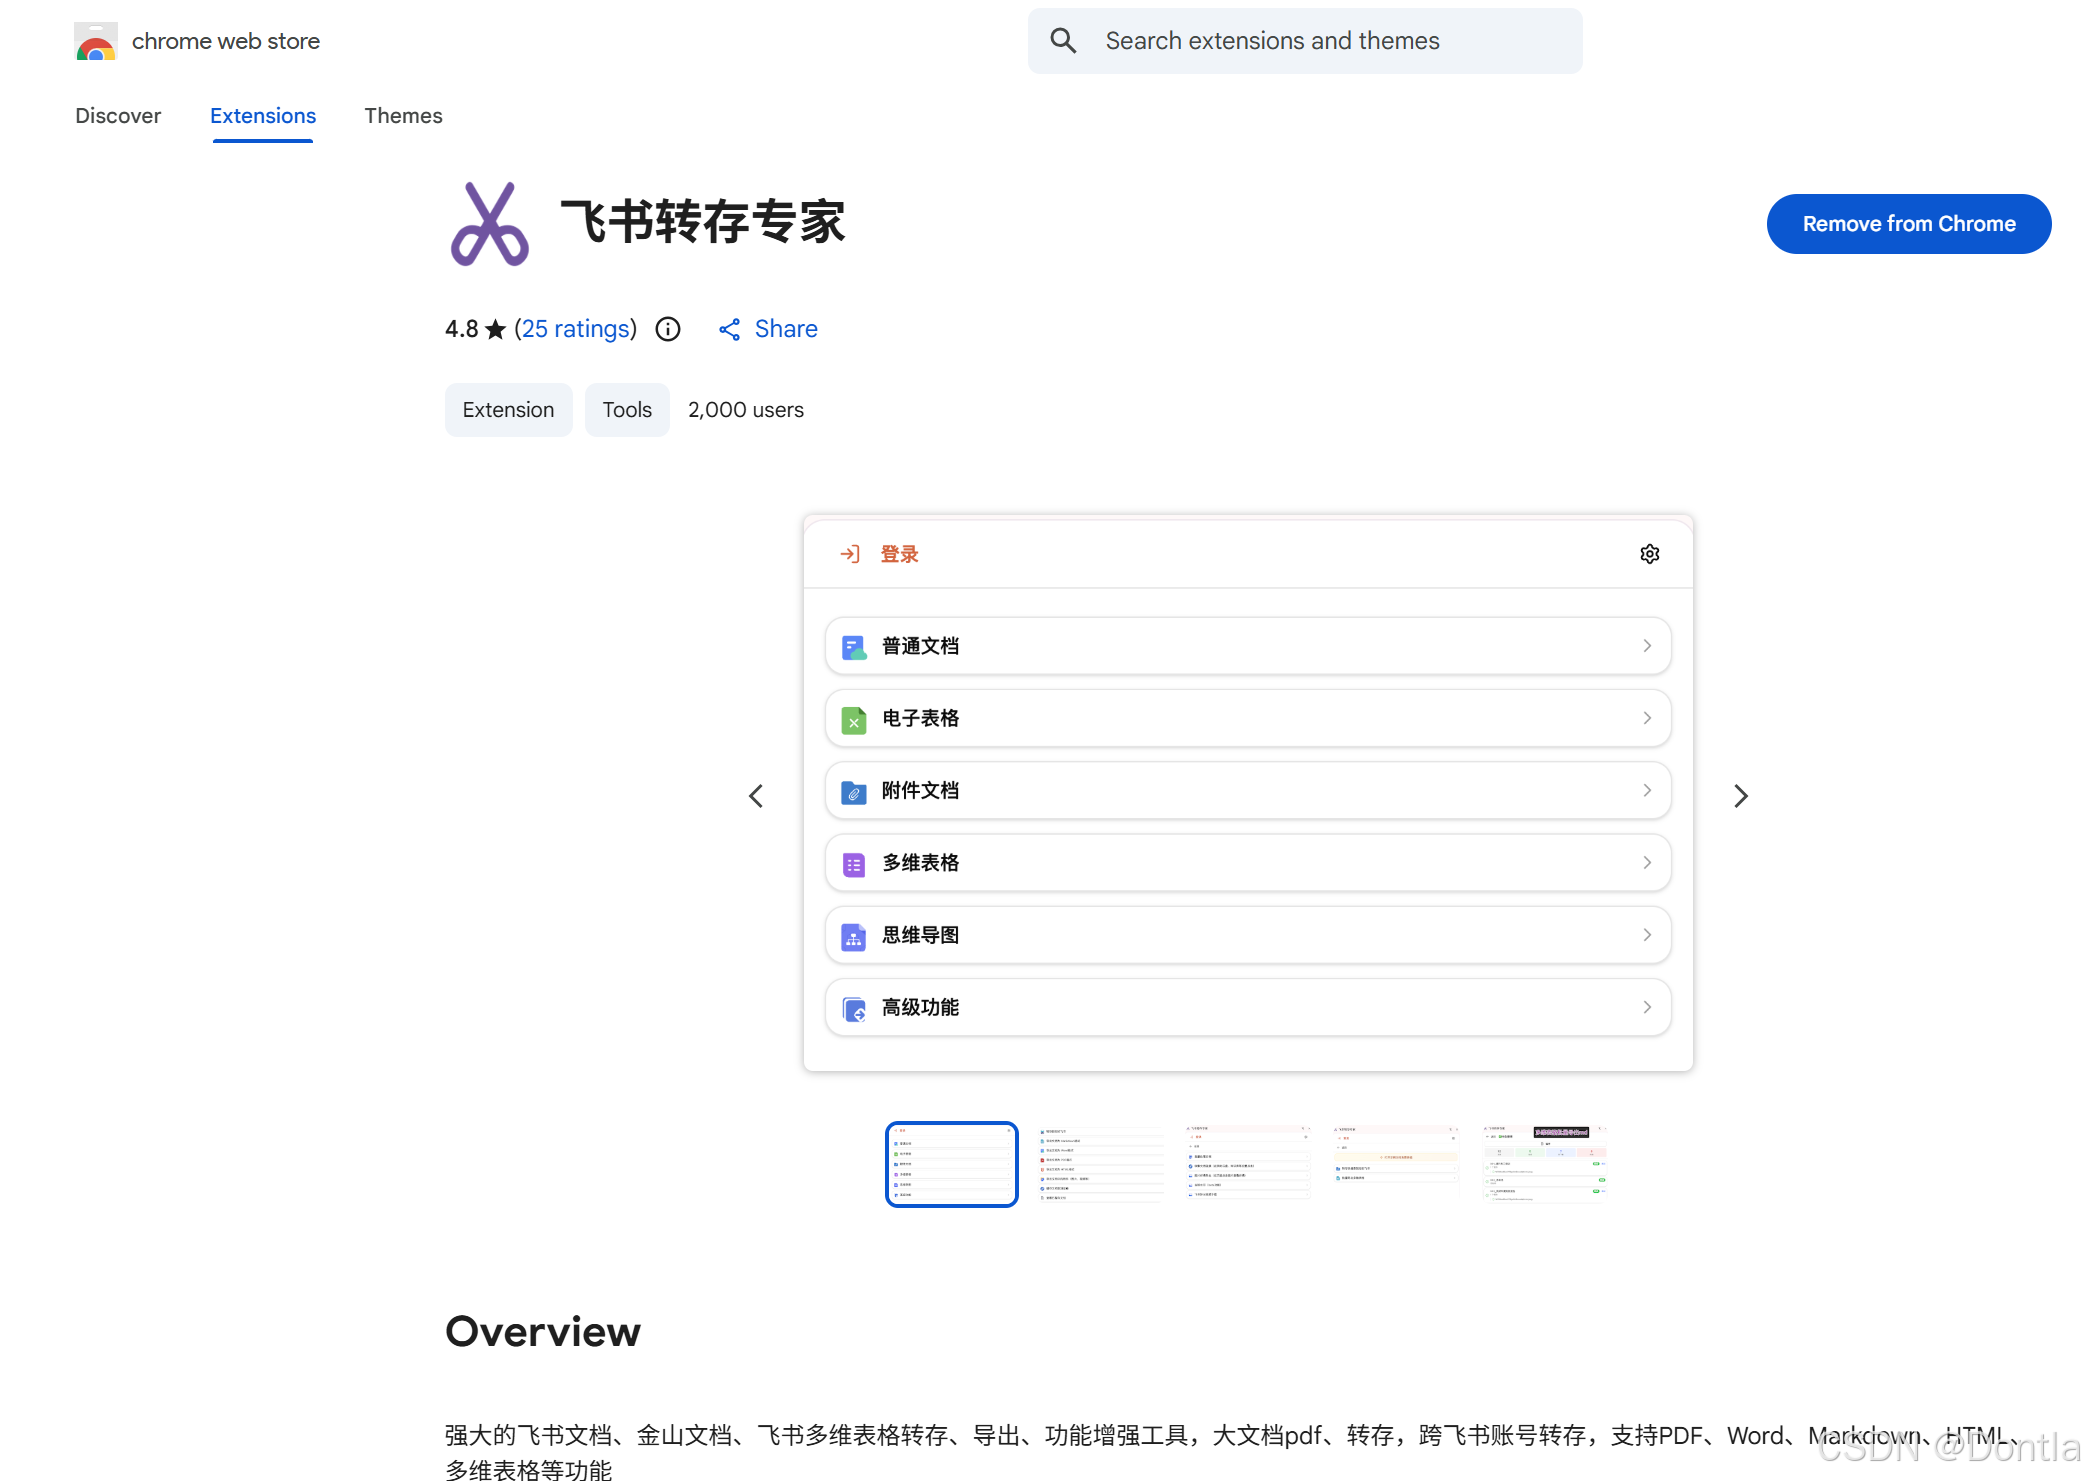The image size is (2085, 1481).
Task: Click the orange 登录 login icon
Action: (850, 554)
